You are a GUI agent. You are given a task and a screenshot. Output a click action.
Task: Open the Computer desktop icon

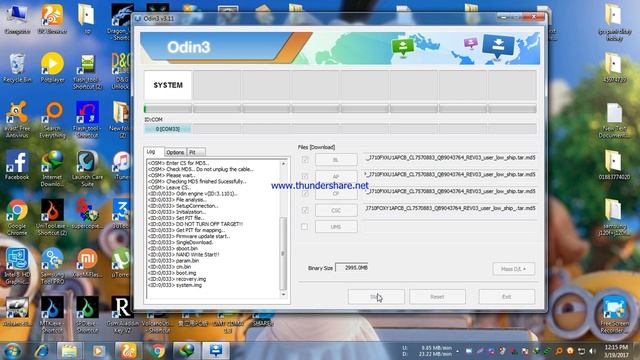17,19
